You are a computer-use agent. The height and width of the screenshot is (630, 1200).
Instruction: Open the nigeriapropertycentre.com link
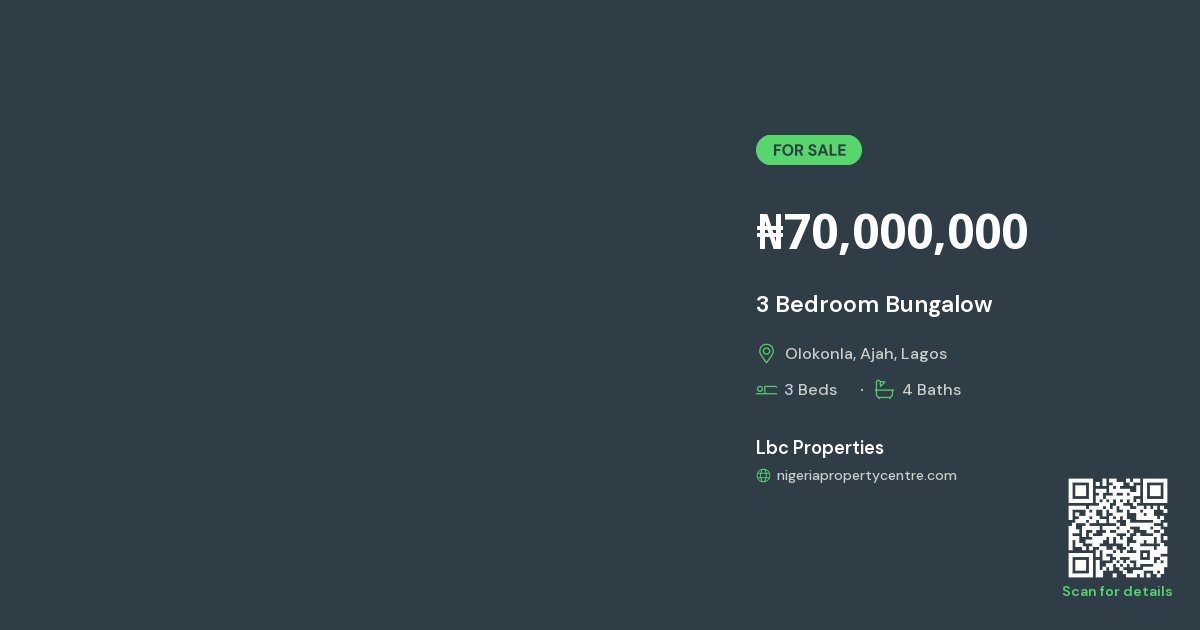point(867,476)
